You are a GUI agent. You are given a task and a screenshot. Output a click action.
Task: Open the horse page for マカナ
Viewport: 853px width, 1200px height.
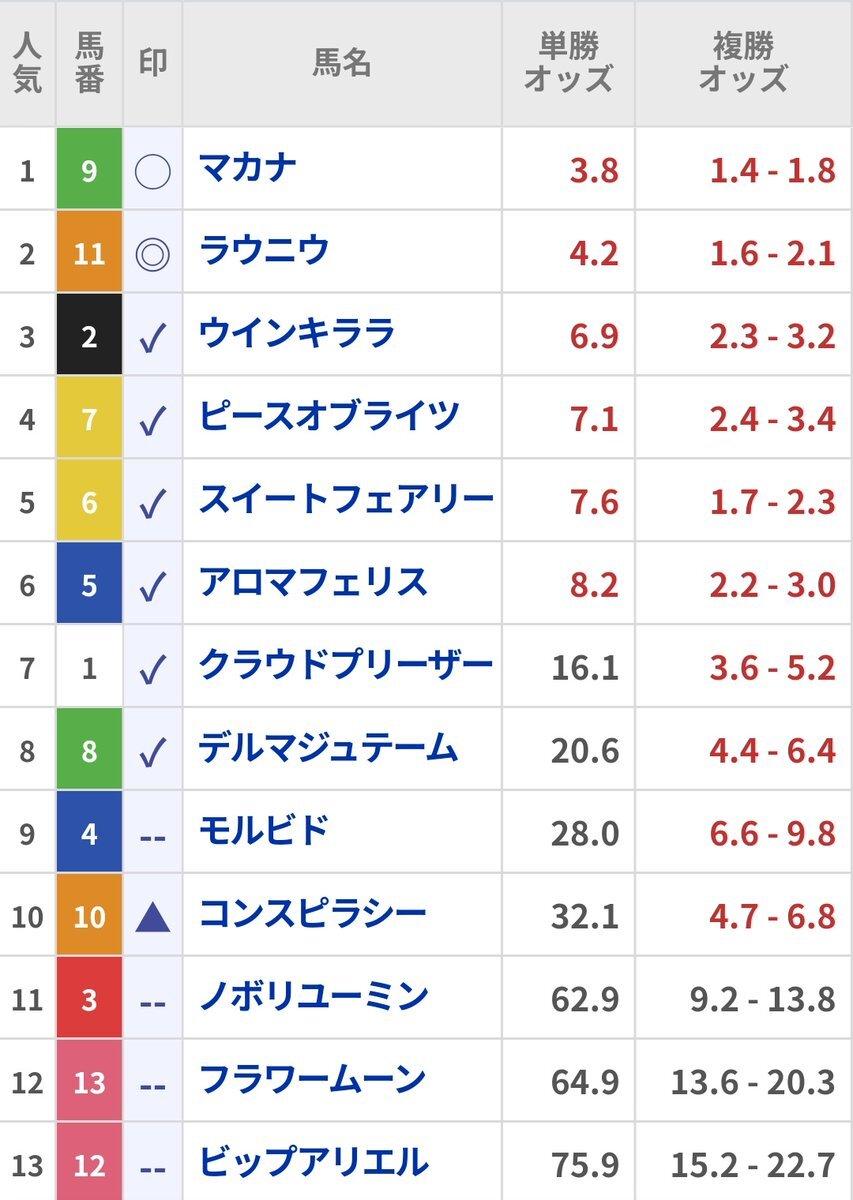248,168
